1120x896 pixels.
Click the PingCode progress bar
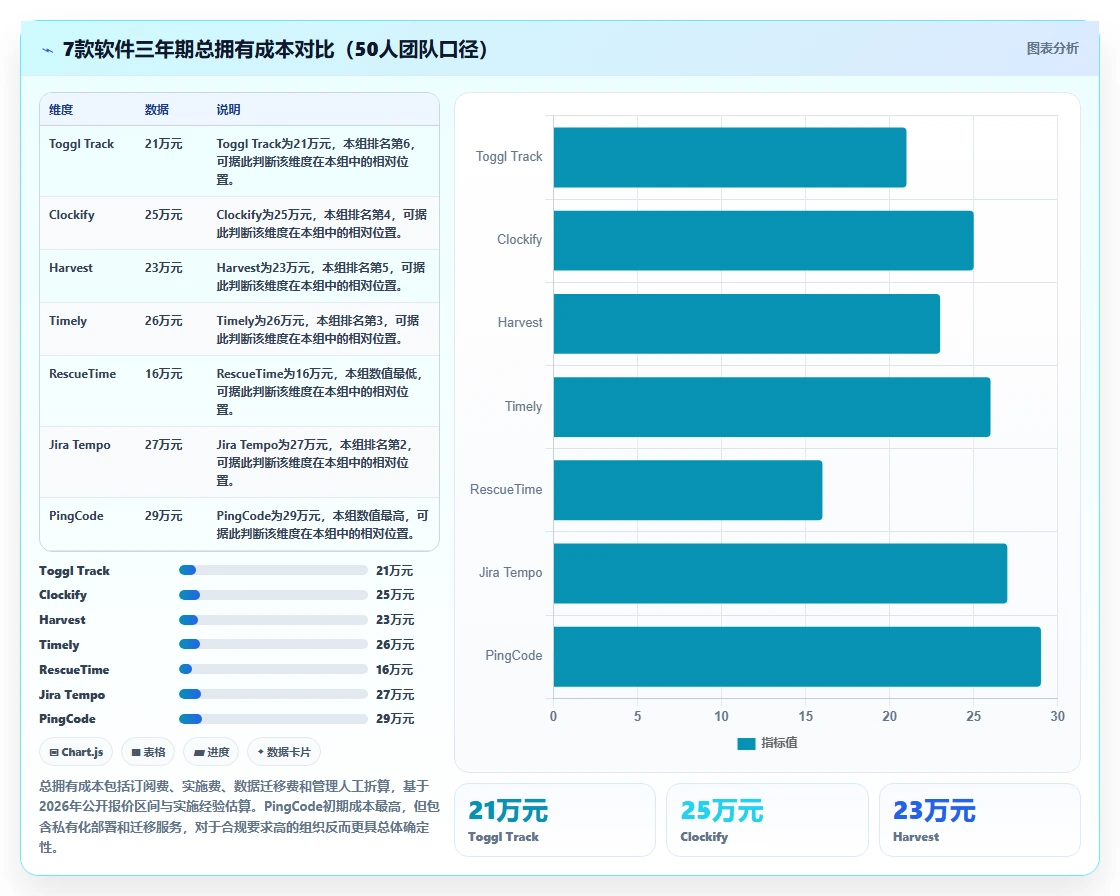(x=273, y=719)
